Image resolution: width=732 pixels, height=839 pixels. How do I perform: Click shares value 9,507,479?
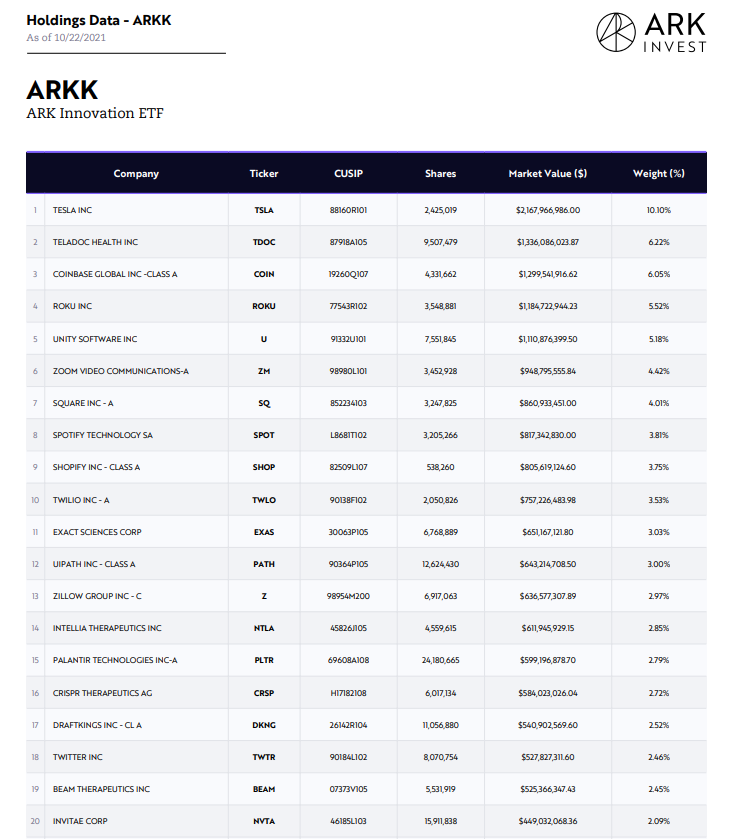click(440, 242)
